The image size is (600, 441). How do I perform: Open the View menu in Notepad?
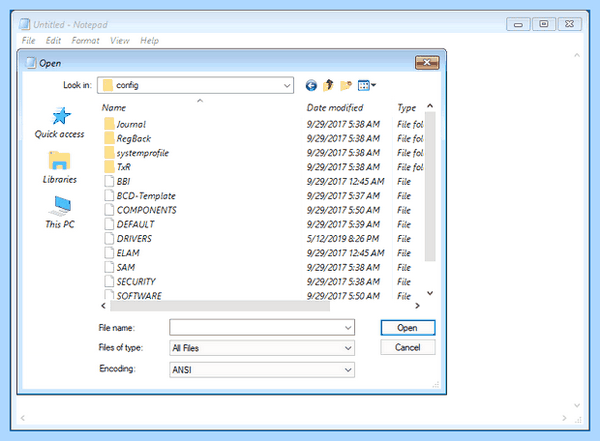pyautogui.click(x=120, y=41)
